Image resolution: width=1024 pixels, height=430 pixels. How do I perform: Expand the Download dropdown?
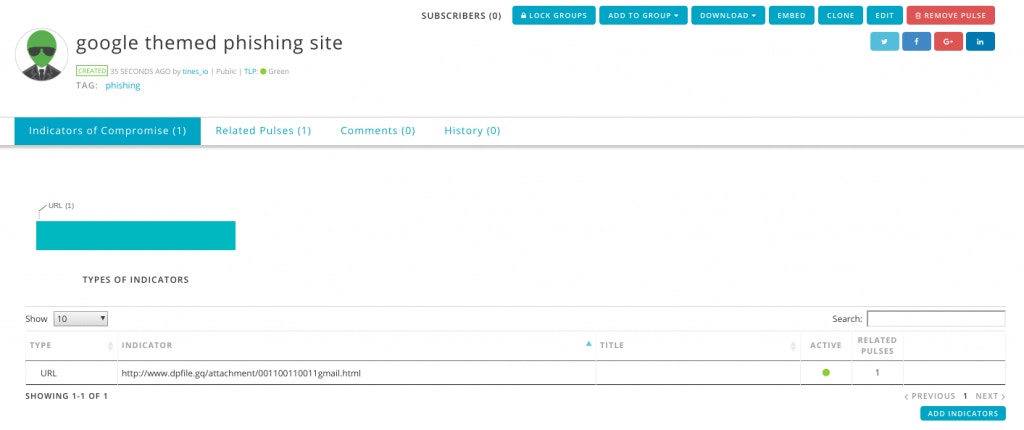pyautogui.click(x=728, y=16)
